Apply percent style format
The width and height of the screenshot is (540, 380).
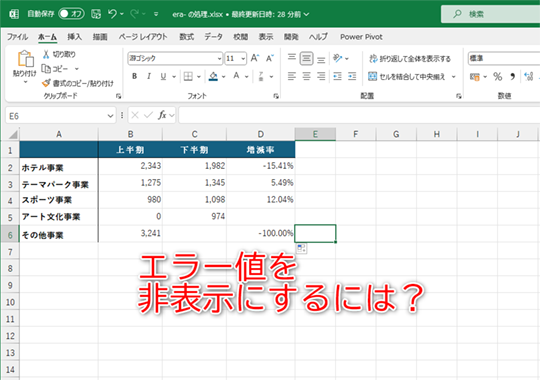tap(497, 76)
